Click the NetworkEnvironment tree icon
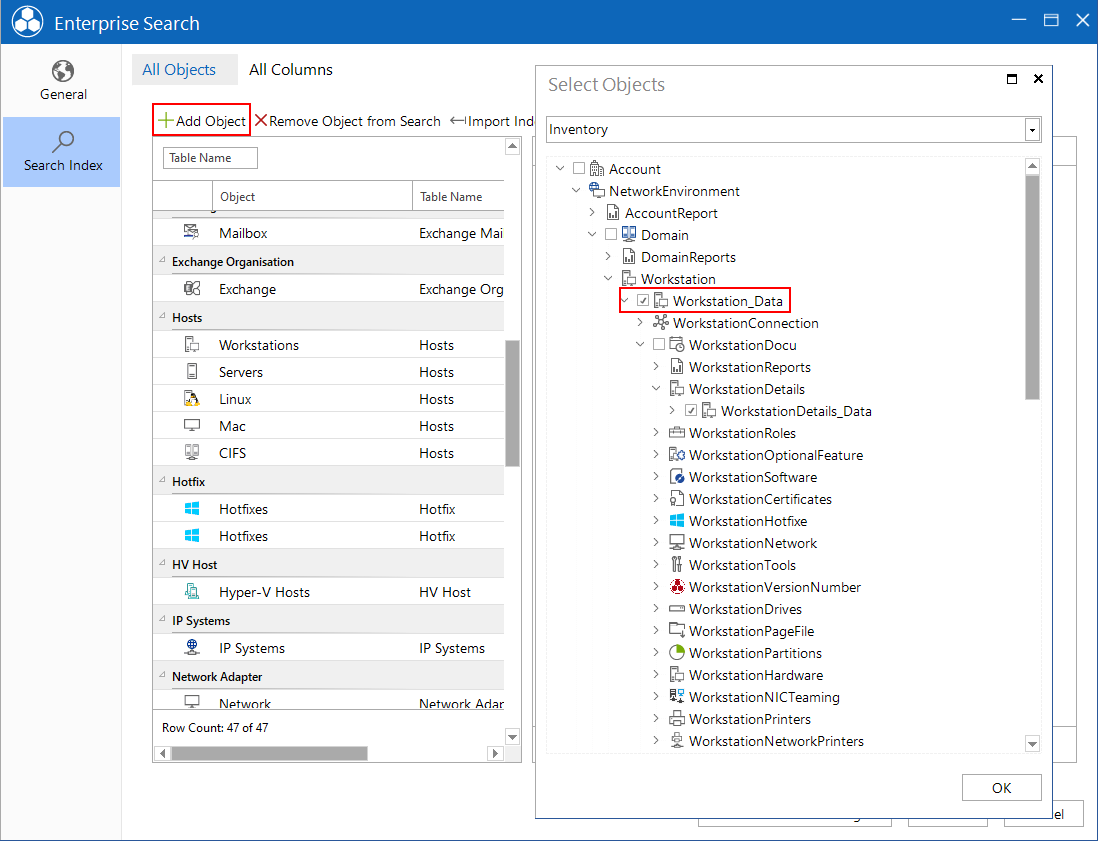1098x843 pixels. pyautogui.click(x=597, y=190)
